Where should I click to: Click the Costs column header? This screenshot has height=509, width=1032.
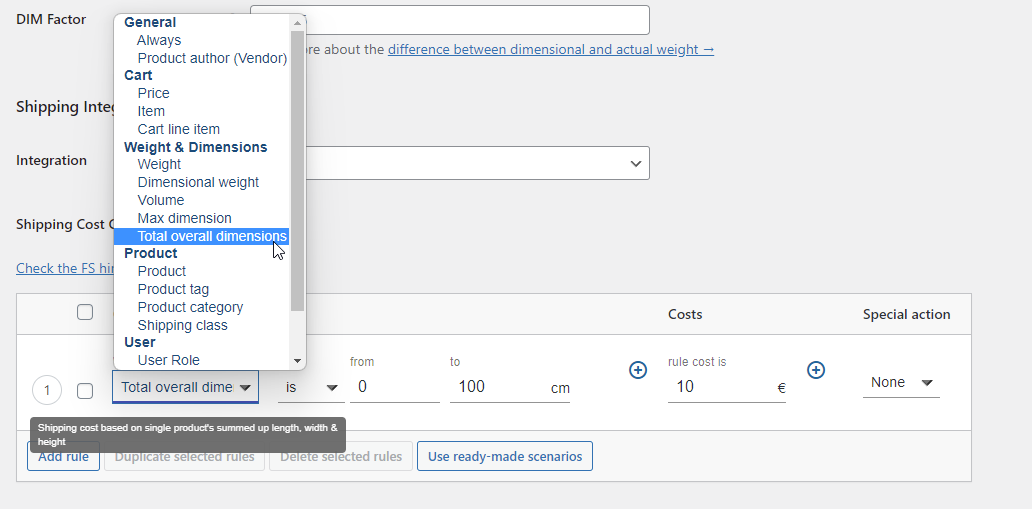(x=685, y=314)
